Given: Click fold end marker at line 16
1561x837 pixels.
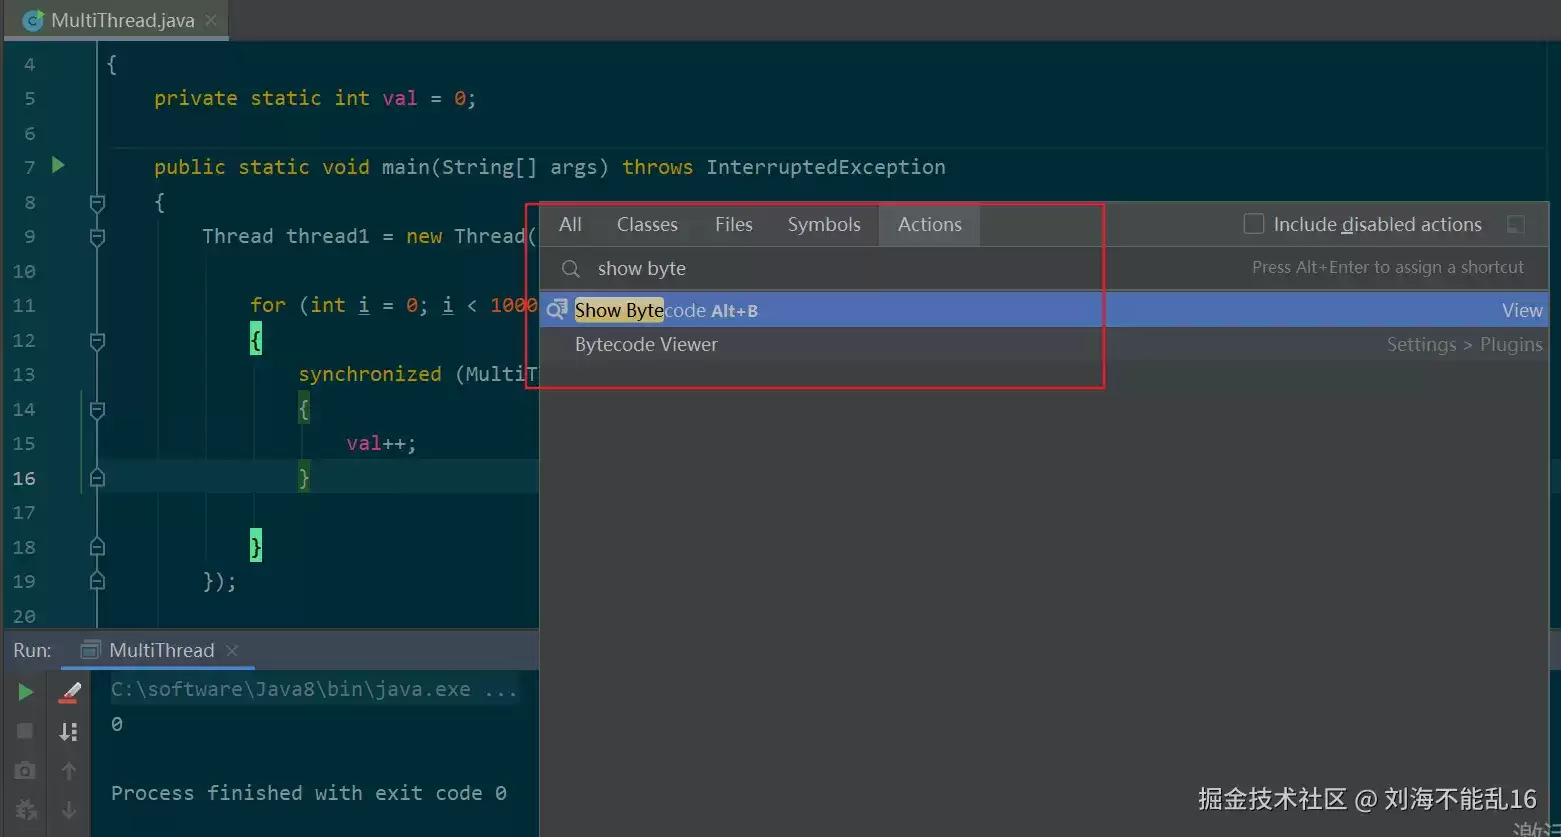Looking at the screenshot, I should pos(97,478).
